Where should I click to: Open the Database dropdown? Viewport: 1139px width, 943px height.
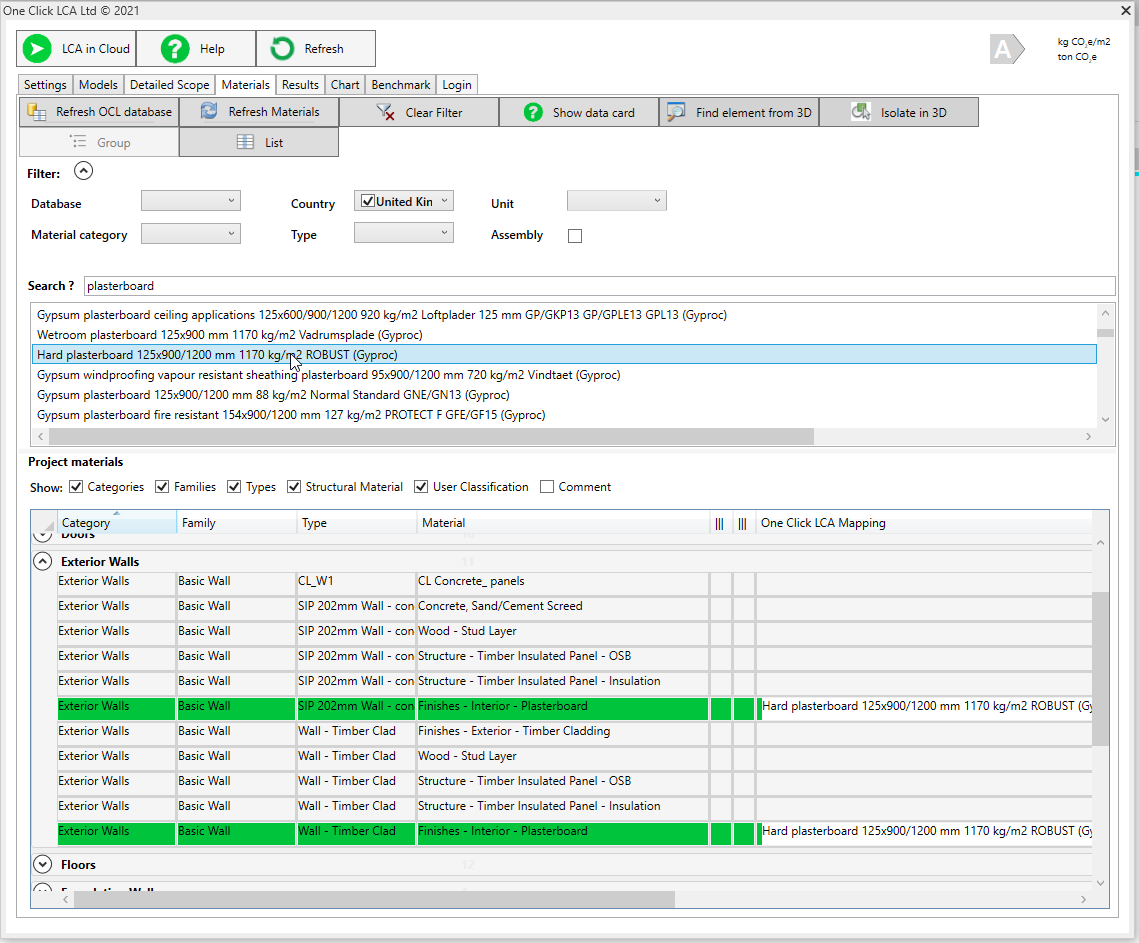coord(191,202)
